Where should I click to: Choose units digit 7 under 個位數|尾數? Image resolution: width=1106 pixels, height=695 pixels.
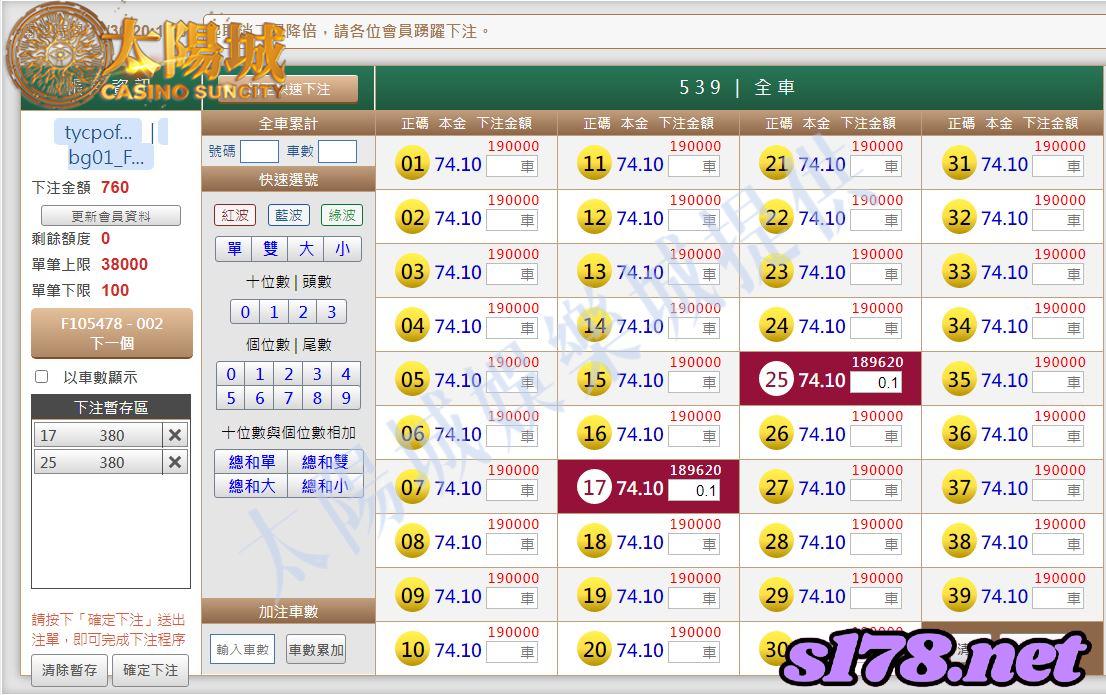[x=288, y=398]
